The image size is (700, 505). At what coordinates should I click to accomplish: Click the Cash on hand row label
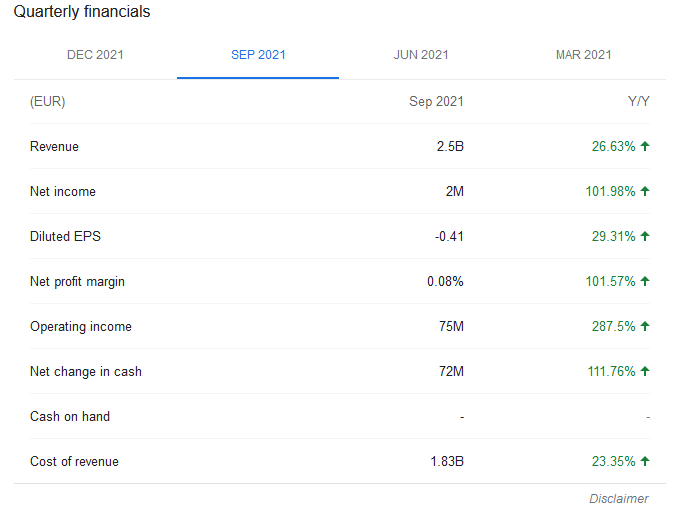70,417
